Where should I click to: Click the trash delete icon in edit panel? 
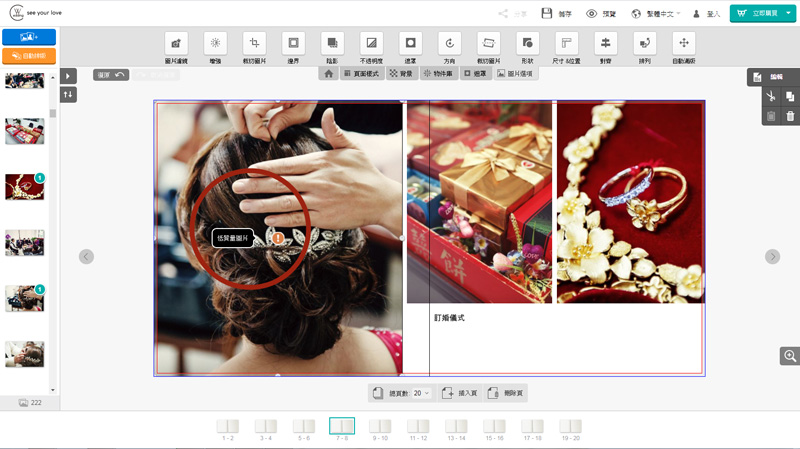point(790,116)
